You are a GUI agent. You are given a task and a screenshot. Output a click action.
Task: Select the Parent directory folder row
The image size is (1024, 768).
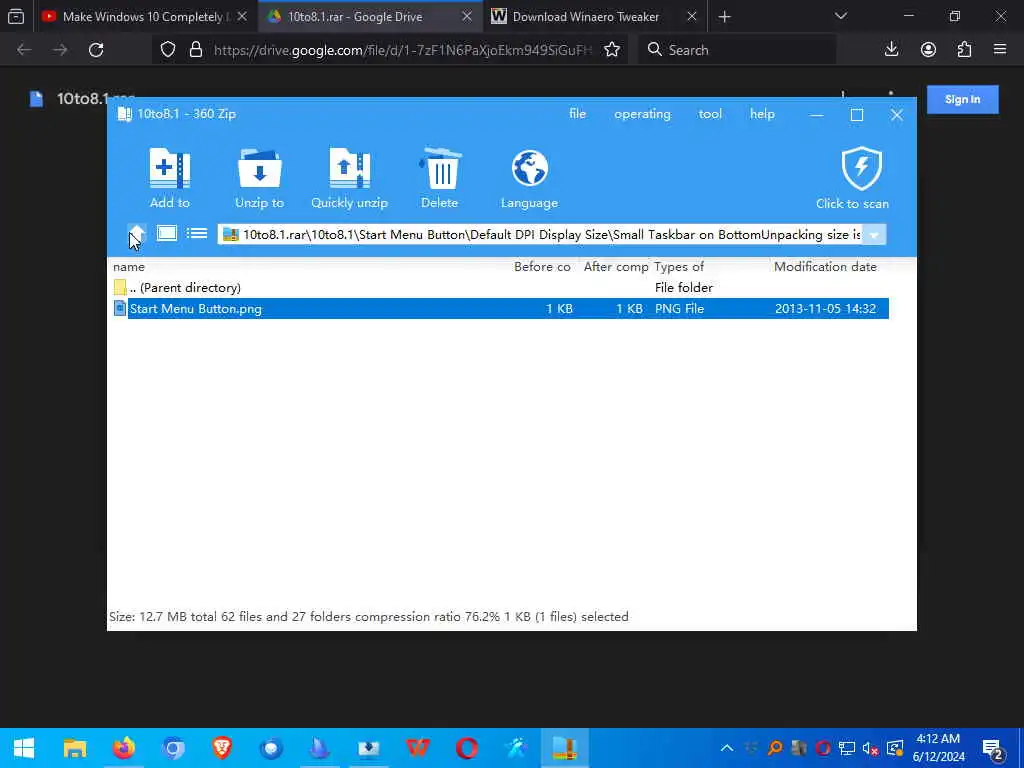[500, 287]
